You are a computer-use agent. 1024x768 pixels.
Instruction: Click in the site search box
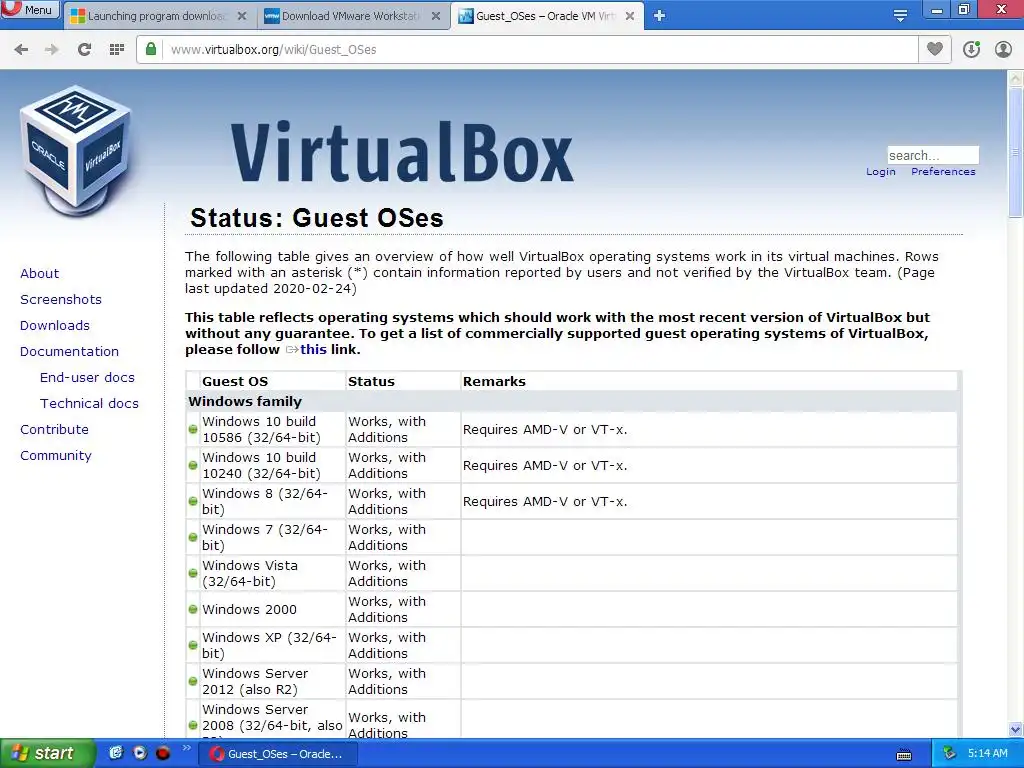click(933, 155)
